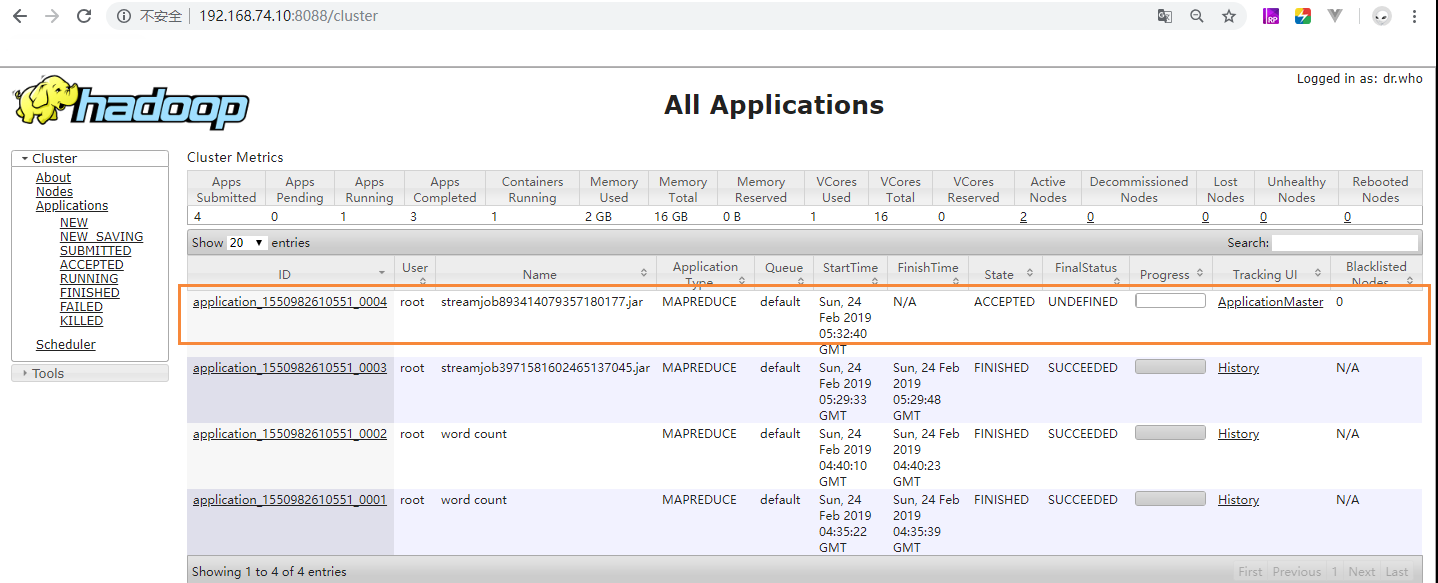The width and height of the screenshot is (1438, 583).
Task: Click progress bar of application 0004
Action: click(x=1170, y=300)
